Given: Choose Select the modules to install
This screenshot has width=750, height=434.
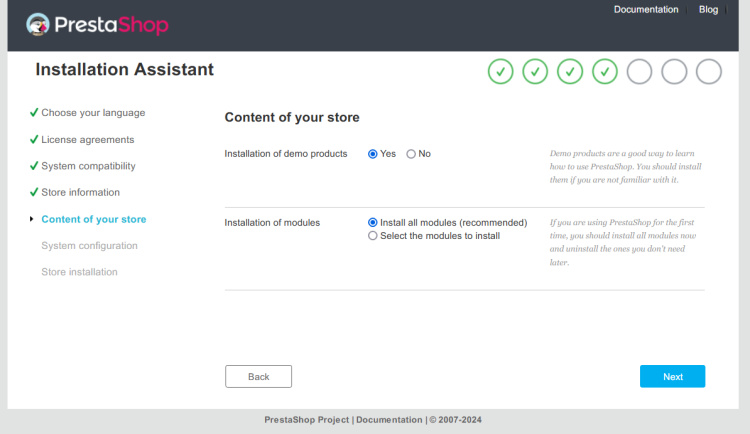Looking at the screenshot, I should (373, 236).
